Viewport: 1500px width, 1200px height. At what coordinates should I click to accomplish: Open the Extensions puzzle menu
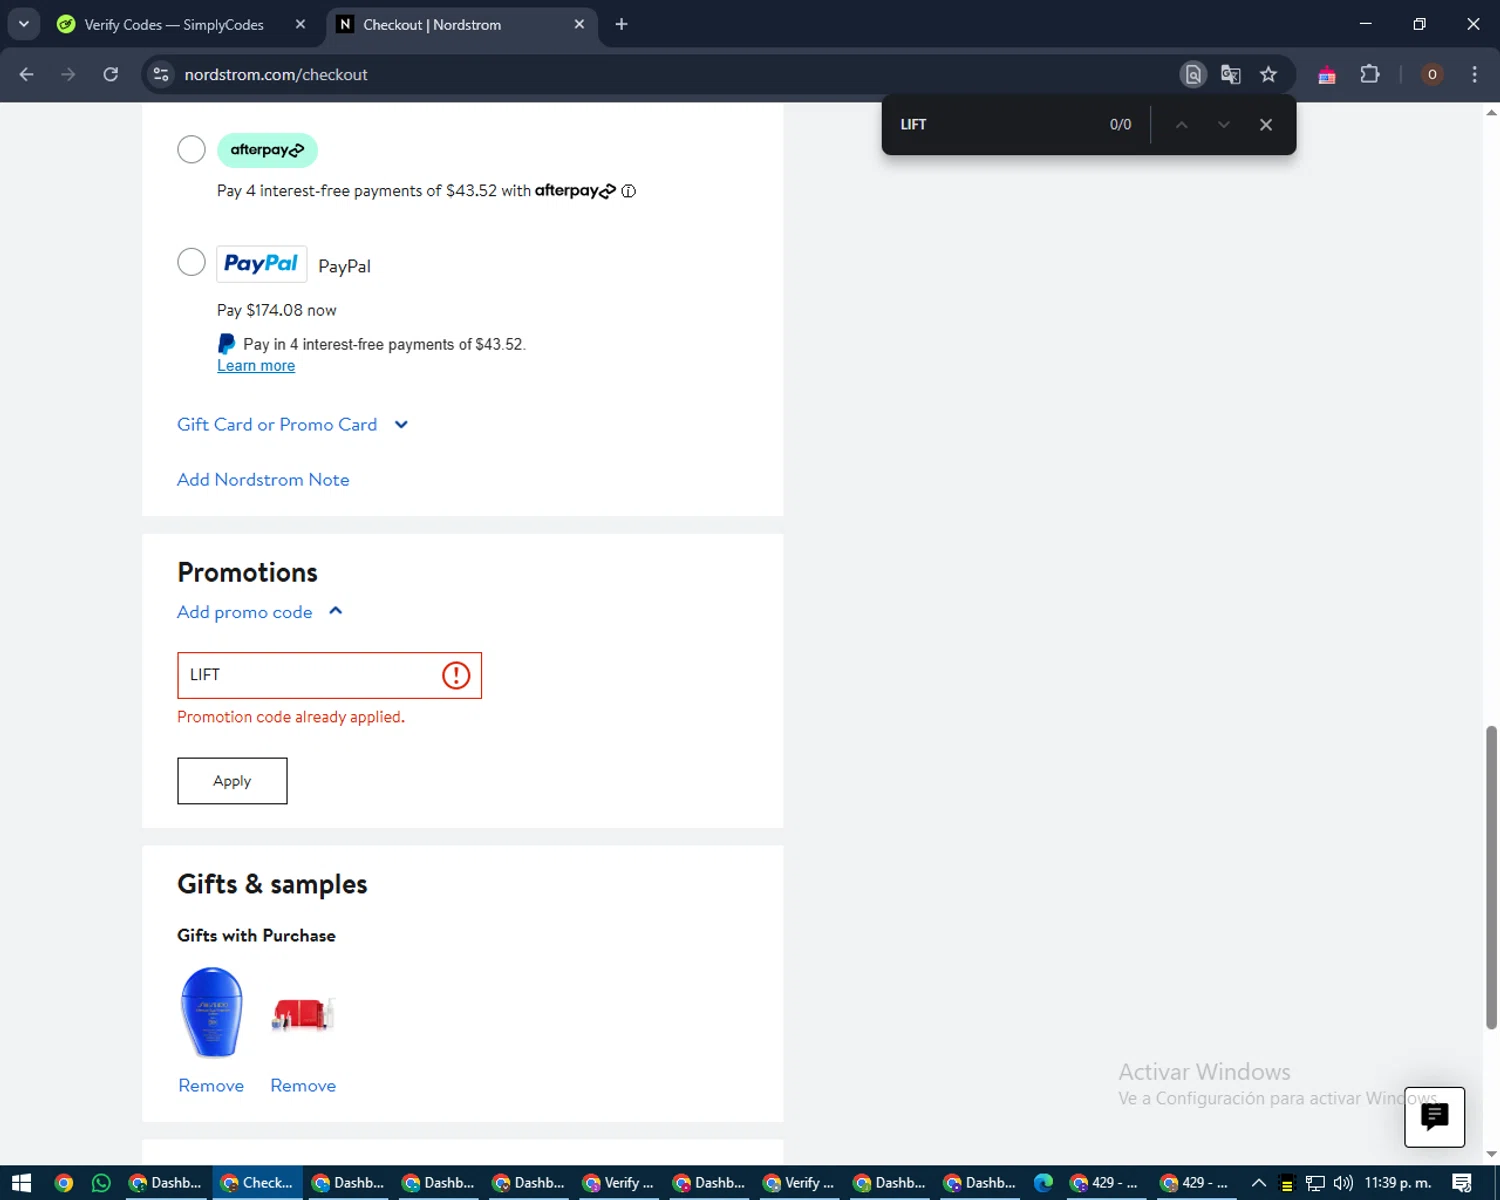pyautogui.click(x=1370, y=74)
